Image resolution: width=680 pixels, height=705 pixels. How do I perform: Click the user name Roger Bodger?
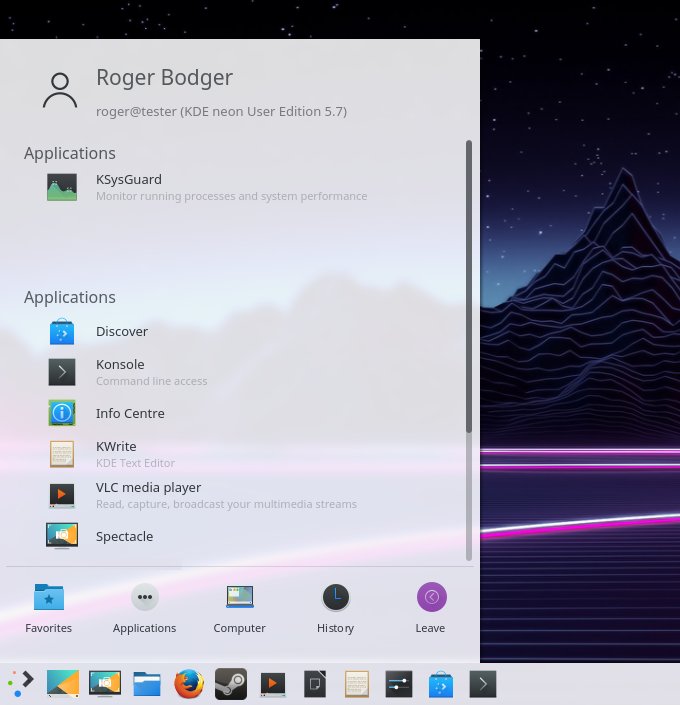[165, 77]
